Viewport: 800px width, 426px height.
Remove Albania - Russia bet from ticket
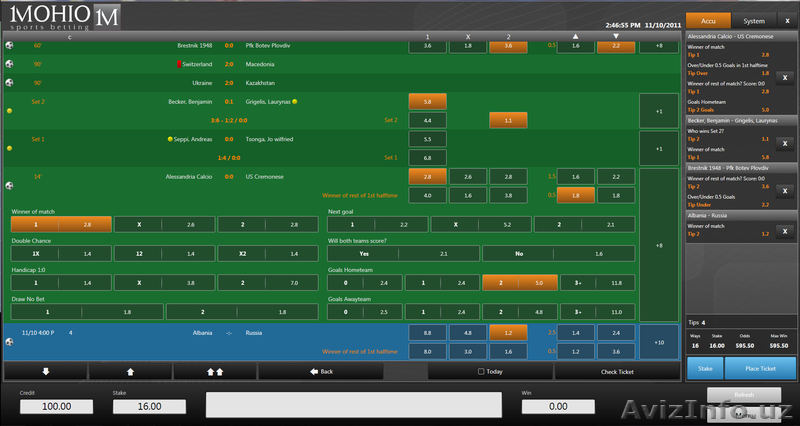click(x=783, y=233)
